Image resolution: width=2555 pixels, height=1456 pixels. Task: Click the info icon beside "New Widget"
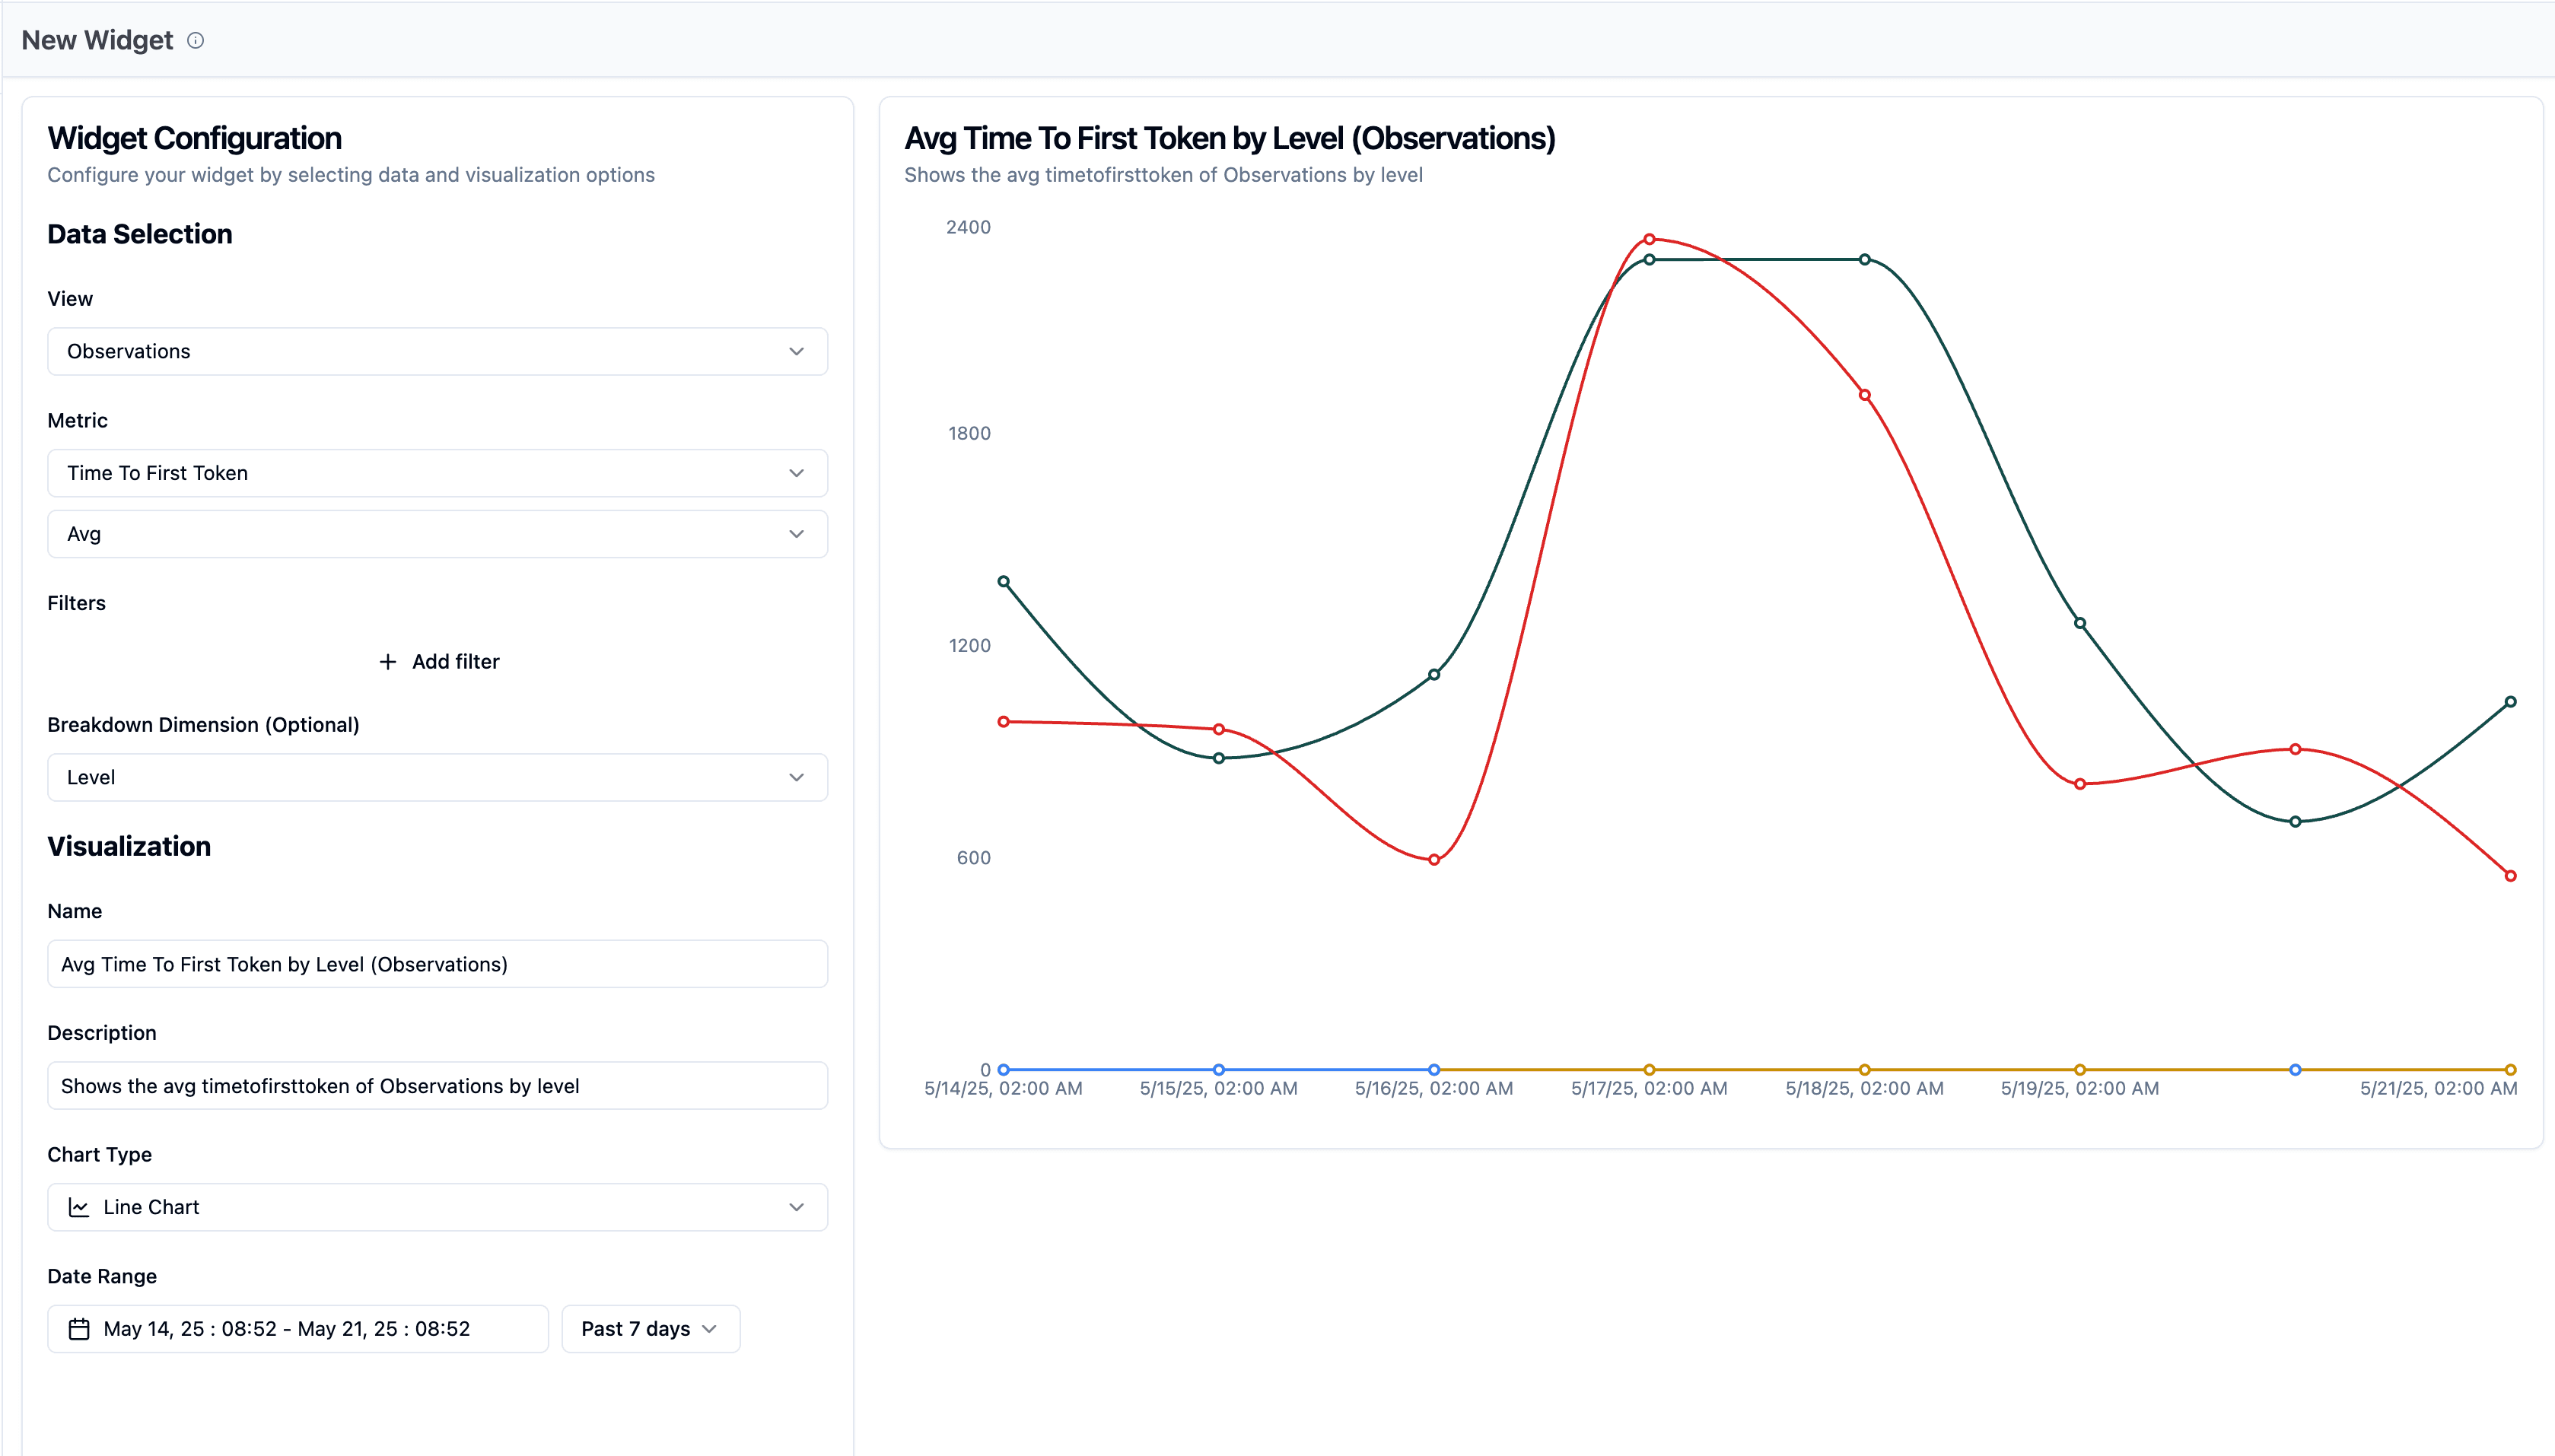pos(196,40)
